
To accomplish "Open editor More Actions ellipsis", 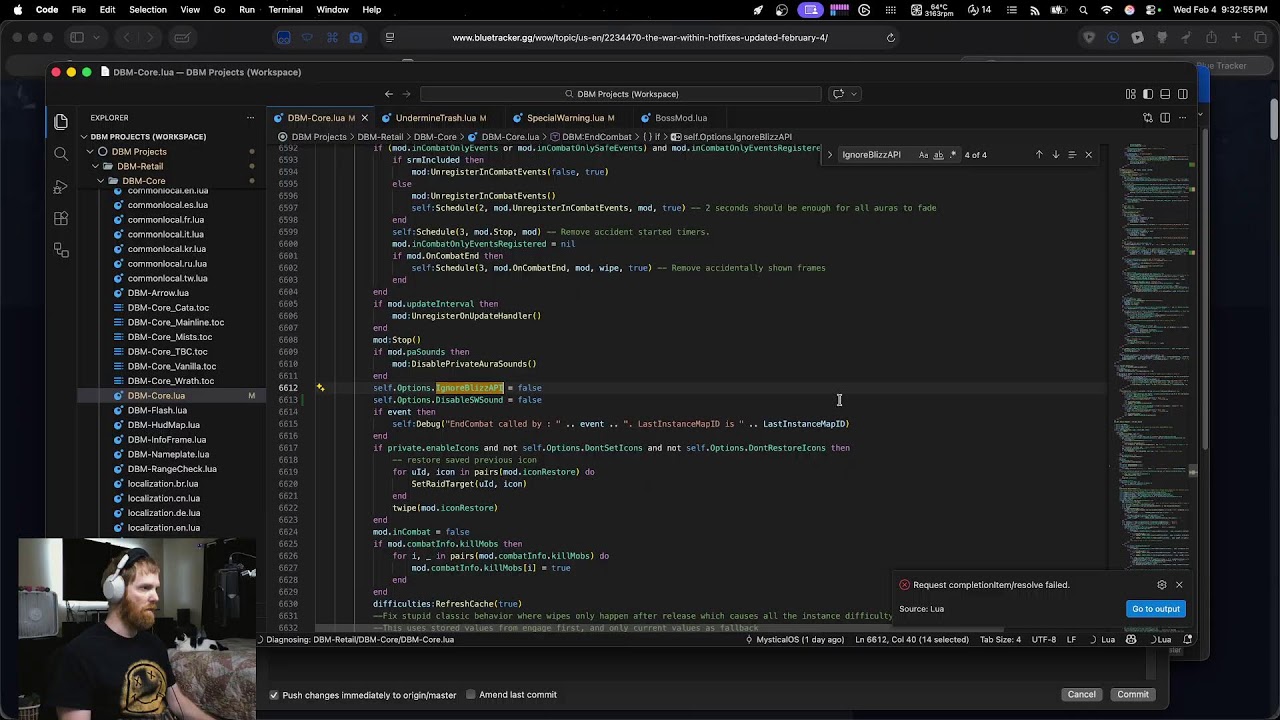I will pos(1182,118).
